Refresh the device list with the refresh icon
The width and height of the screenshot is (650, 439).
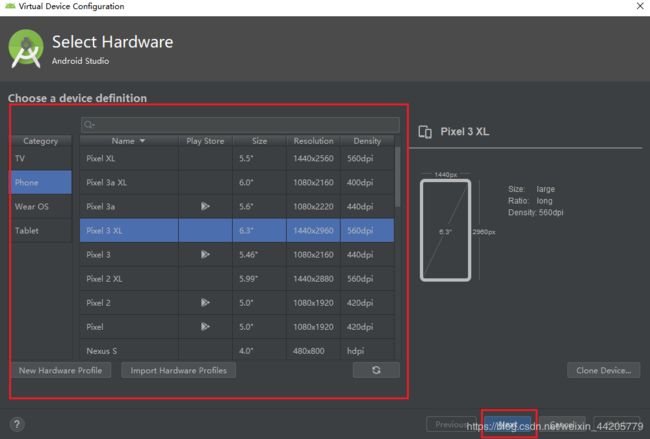(x=376, y=371)
